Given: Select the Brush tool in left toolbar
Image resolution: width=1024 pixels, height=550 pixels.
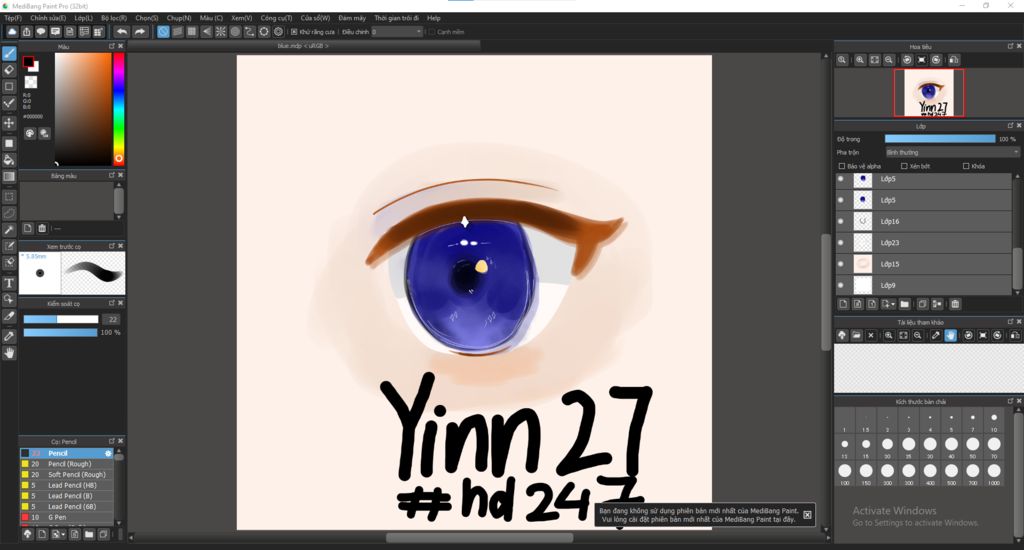Looking at the screenshot, I should click(9, 54).
